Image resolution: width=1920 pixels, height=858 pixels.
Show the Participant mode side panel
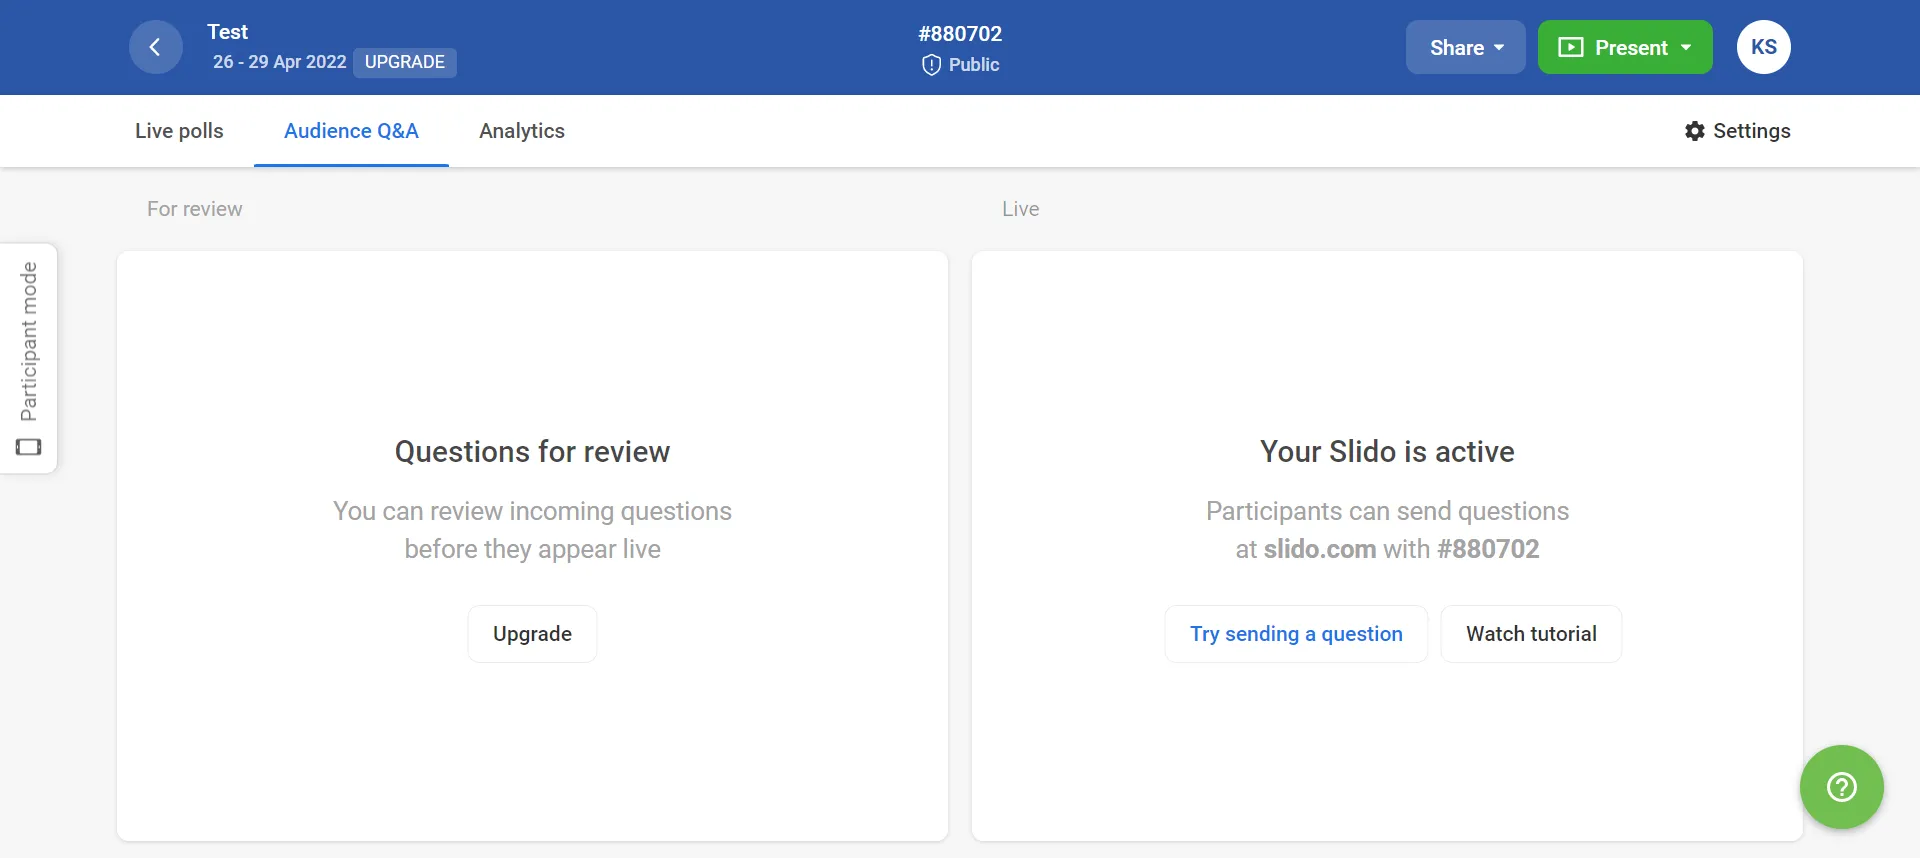click(x=29, y=358)
